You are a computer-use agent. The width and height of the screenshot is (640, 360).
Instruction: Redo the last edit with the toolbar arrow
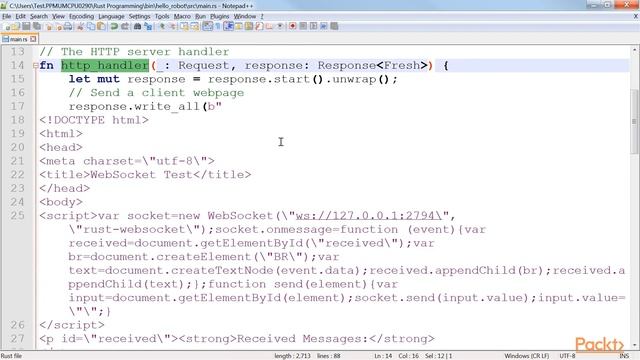point(126,27)
